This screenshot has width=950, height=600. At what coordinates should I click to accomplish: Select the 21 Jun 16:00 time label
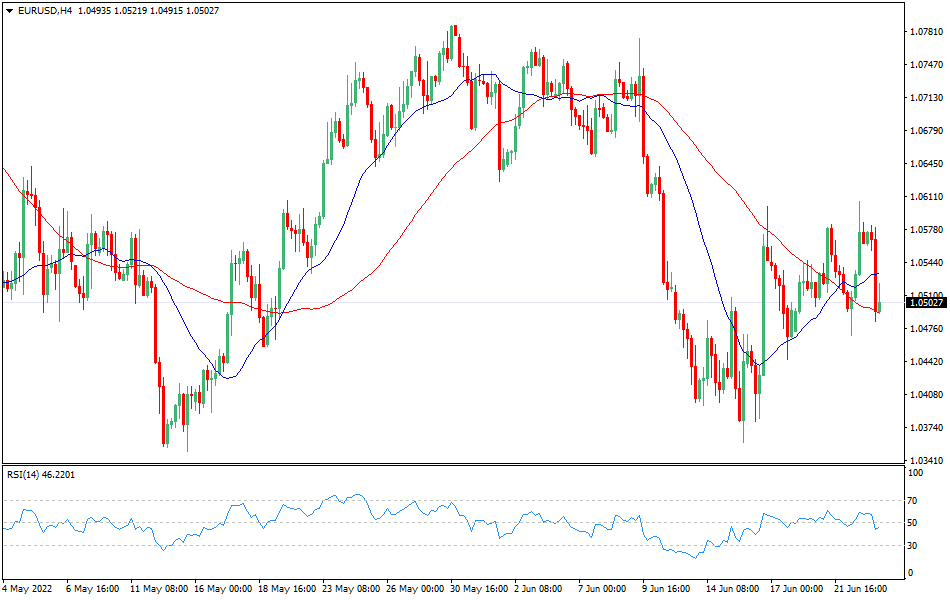point(860,588)
